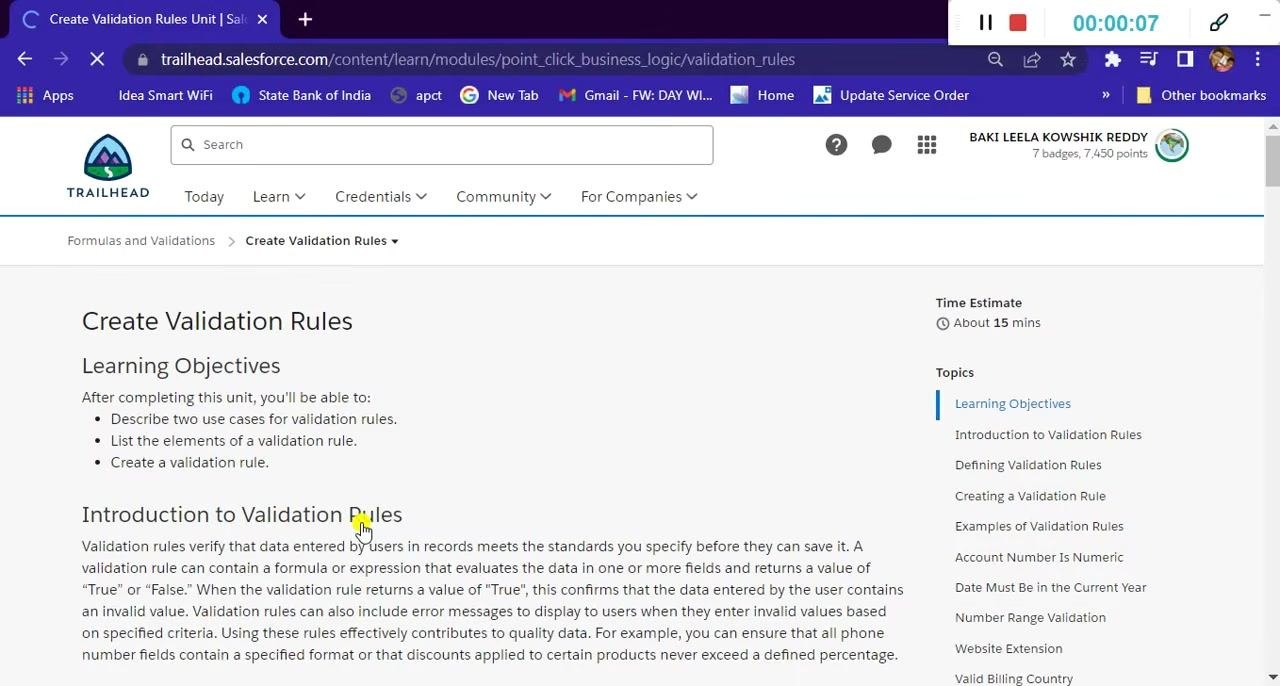Open Update Service Order bookmark

[x=891, y=95]
